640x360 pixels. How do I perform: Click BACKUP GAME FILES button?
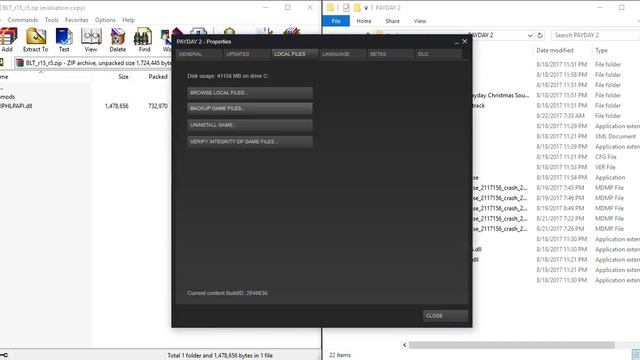(x=250, y=108)
